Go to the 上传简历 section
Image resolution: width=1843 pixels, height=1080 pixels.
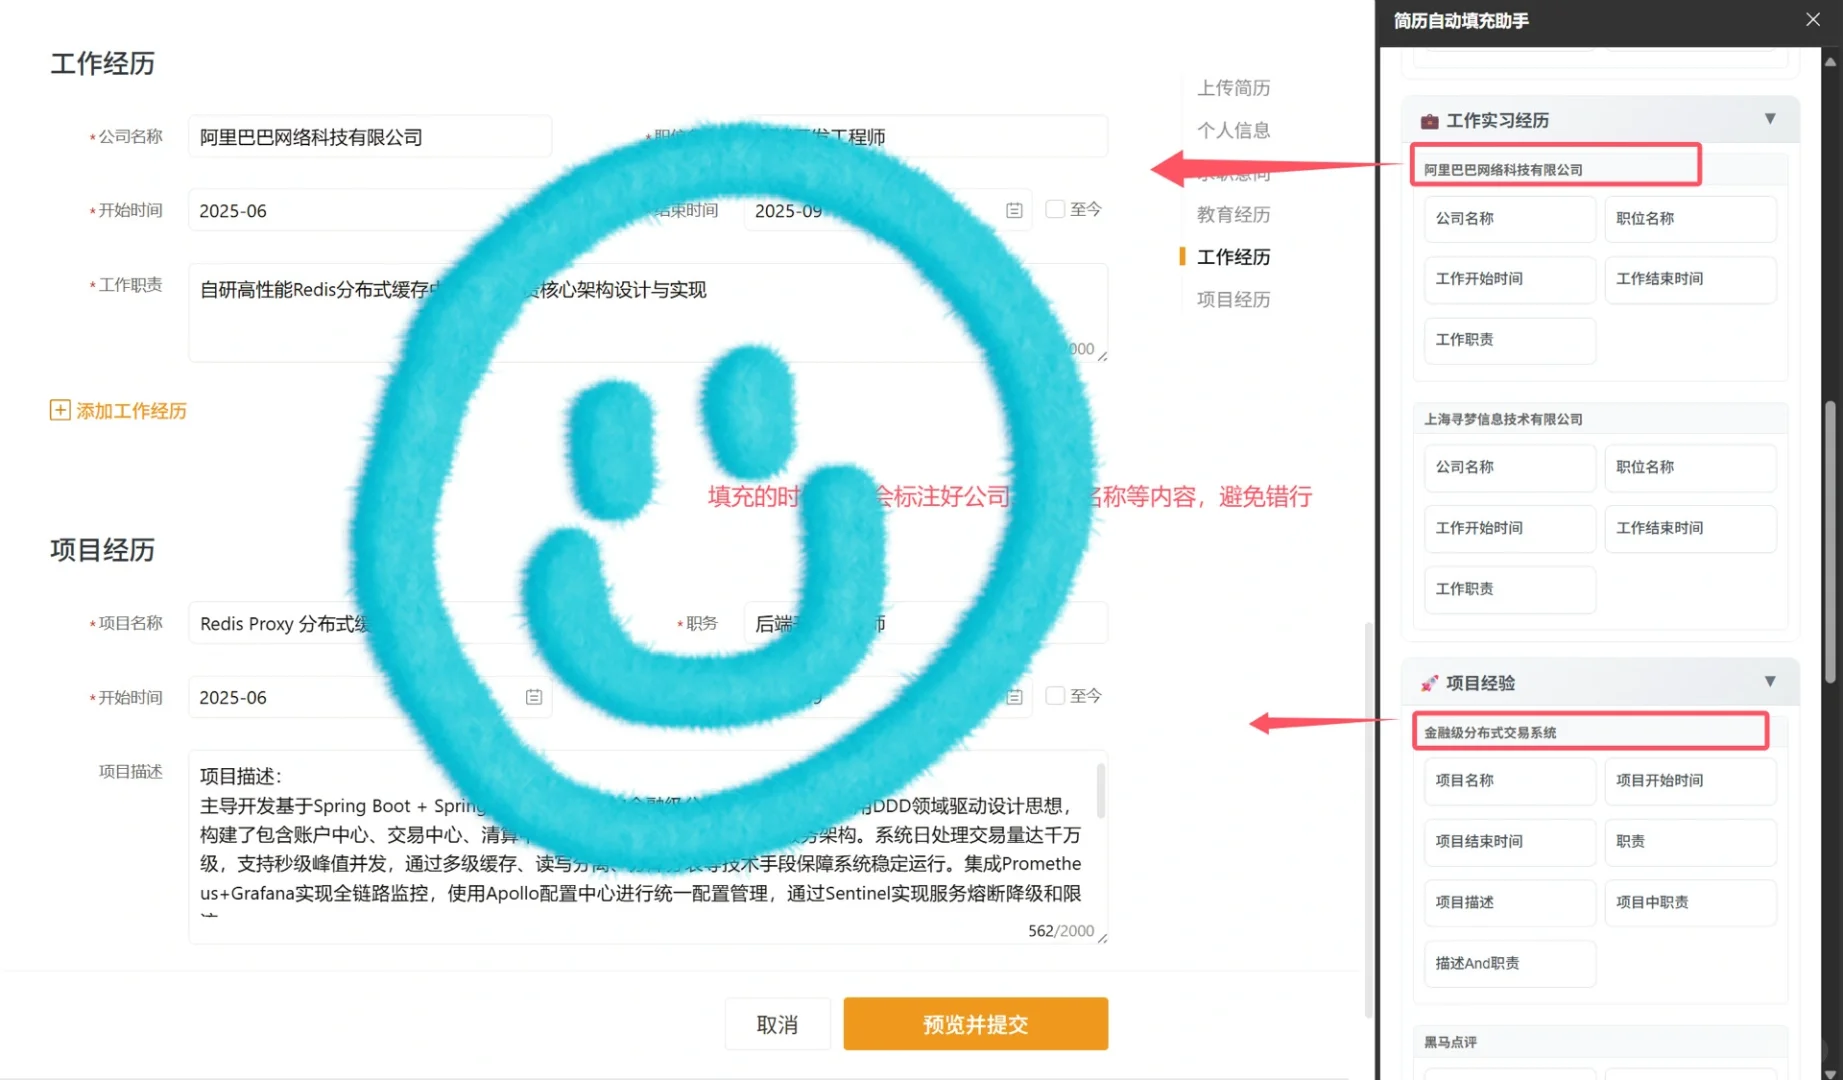[1235, 88]
